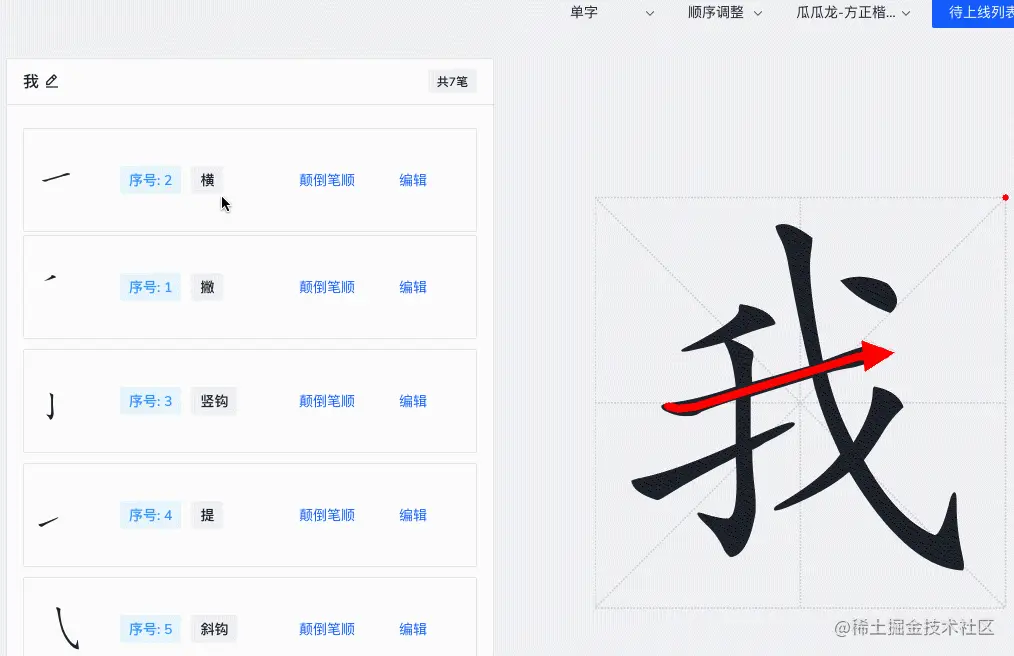Open the 瓜瓜龙-方正楷 font dropdown
The image size is (1014, 656).
852,13
